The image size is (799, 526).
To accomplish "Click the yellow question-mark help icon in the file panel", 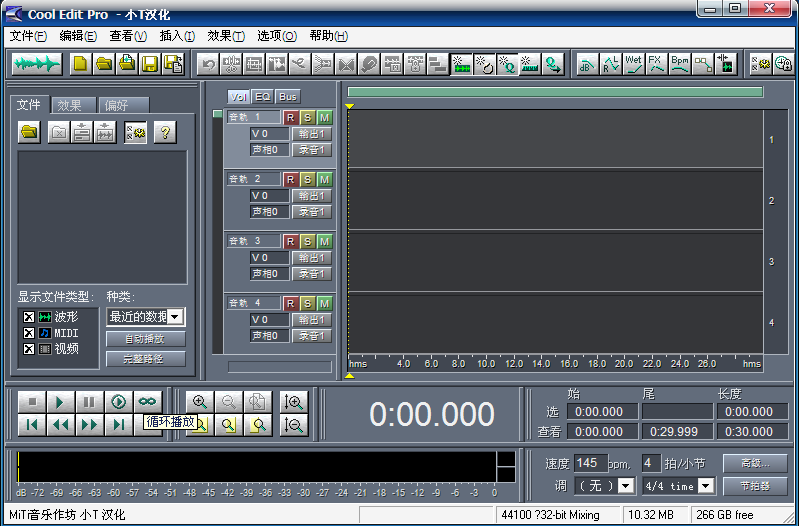I will pyautogui.click(x=165, y=133).
